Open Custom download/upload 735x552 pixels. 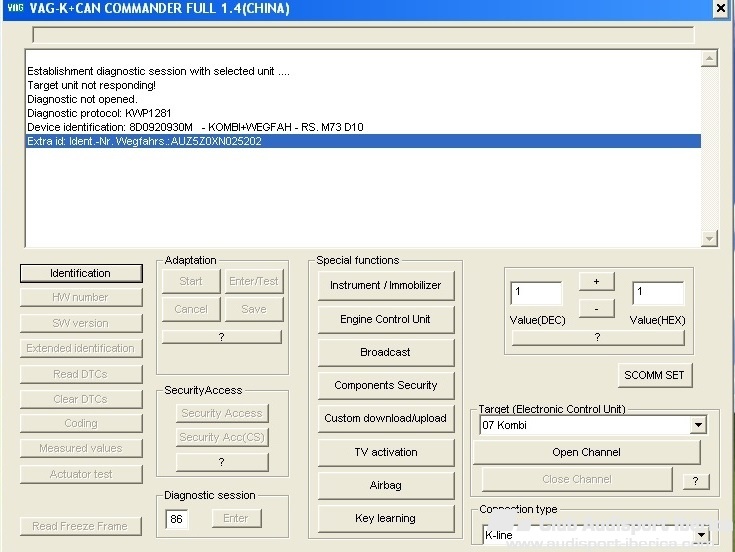point(386,418)
